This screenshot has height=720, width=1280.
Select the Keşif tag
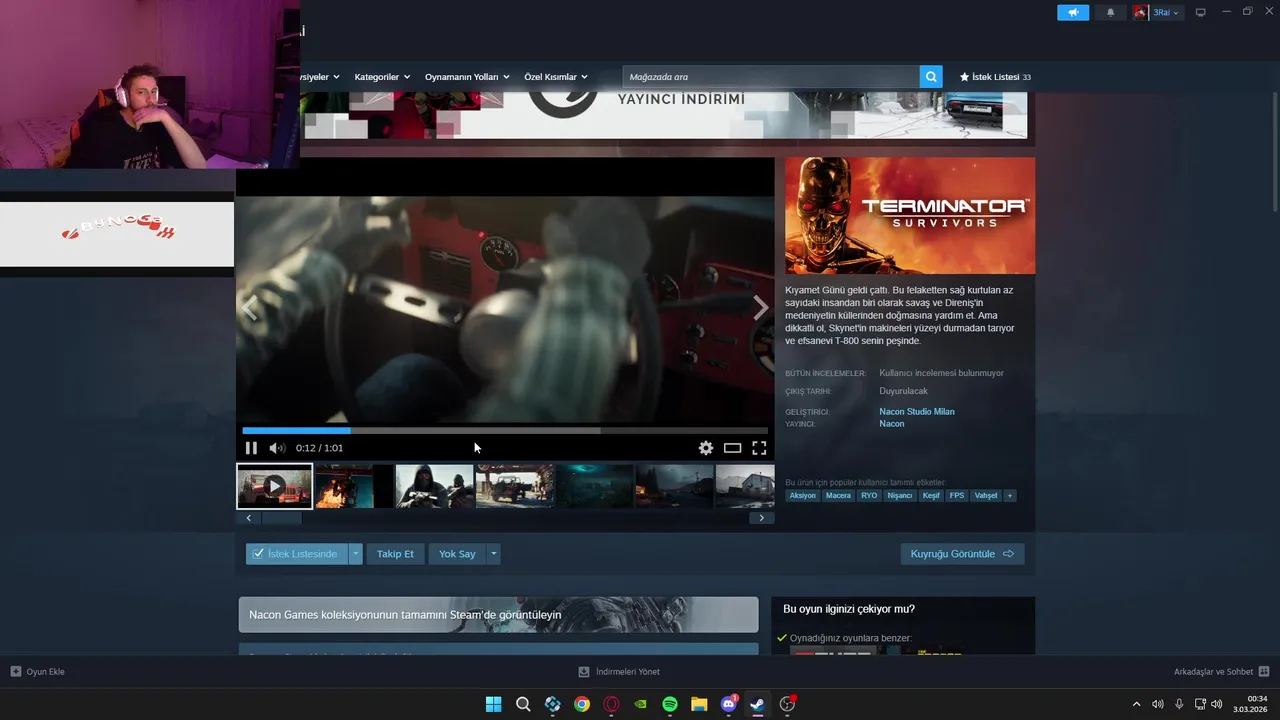point(931,496)
